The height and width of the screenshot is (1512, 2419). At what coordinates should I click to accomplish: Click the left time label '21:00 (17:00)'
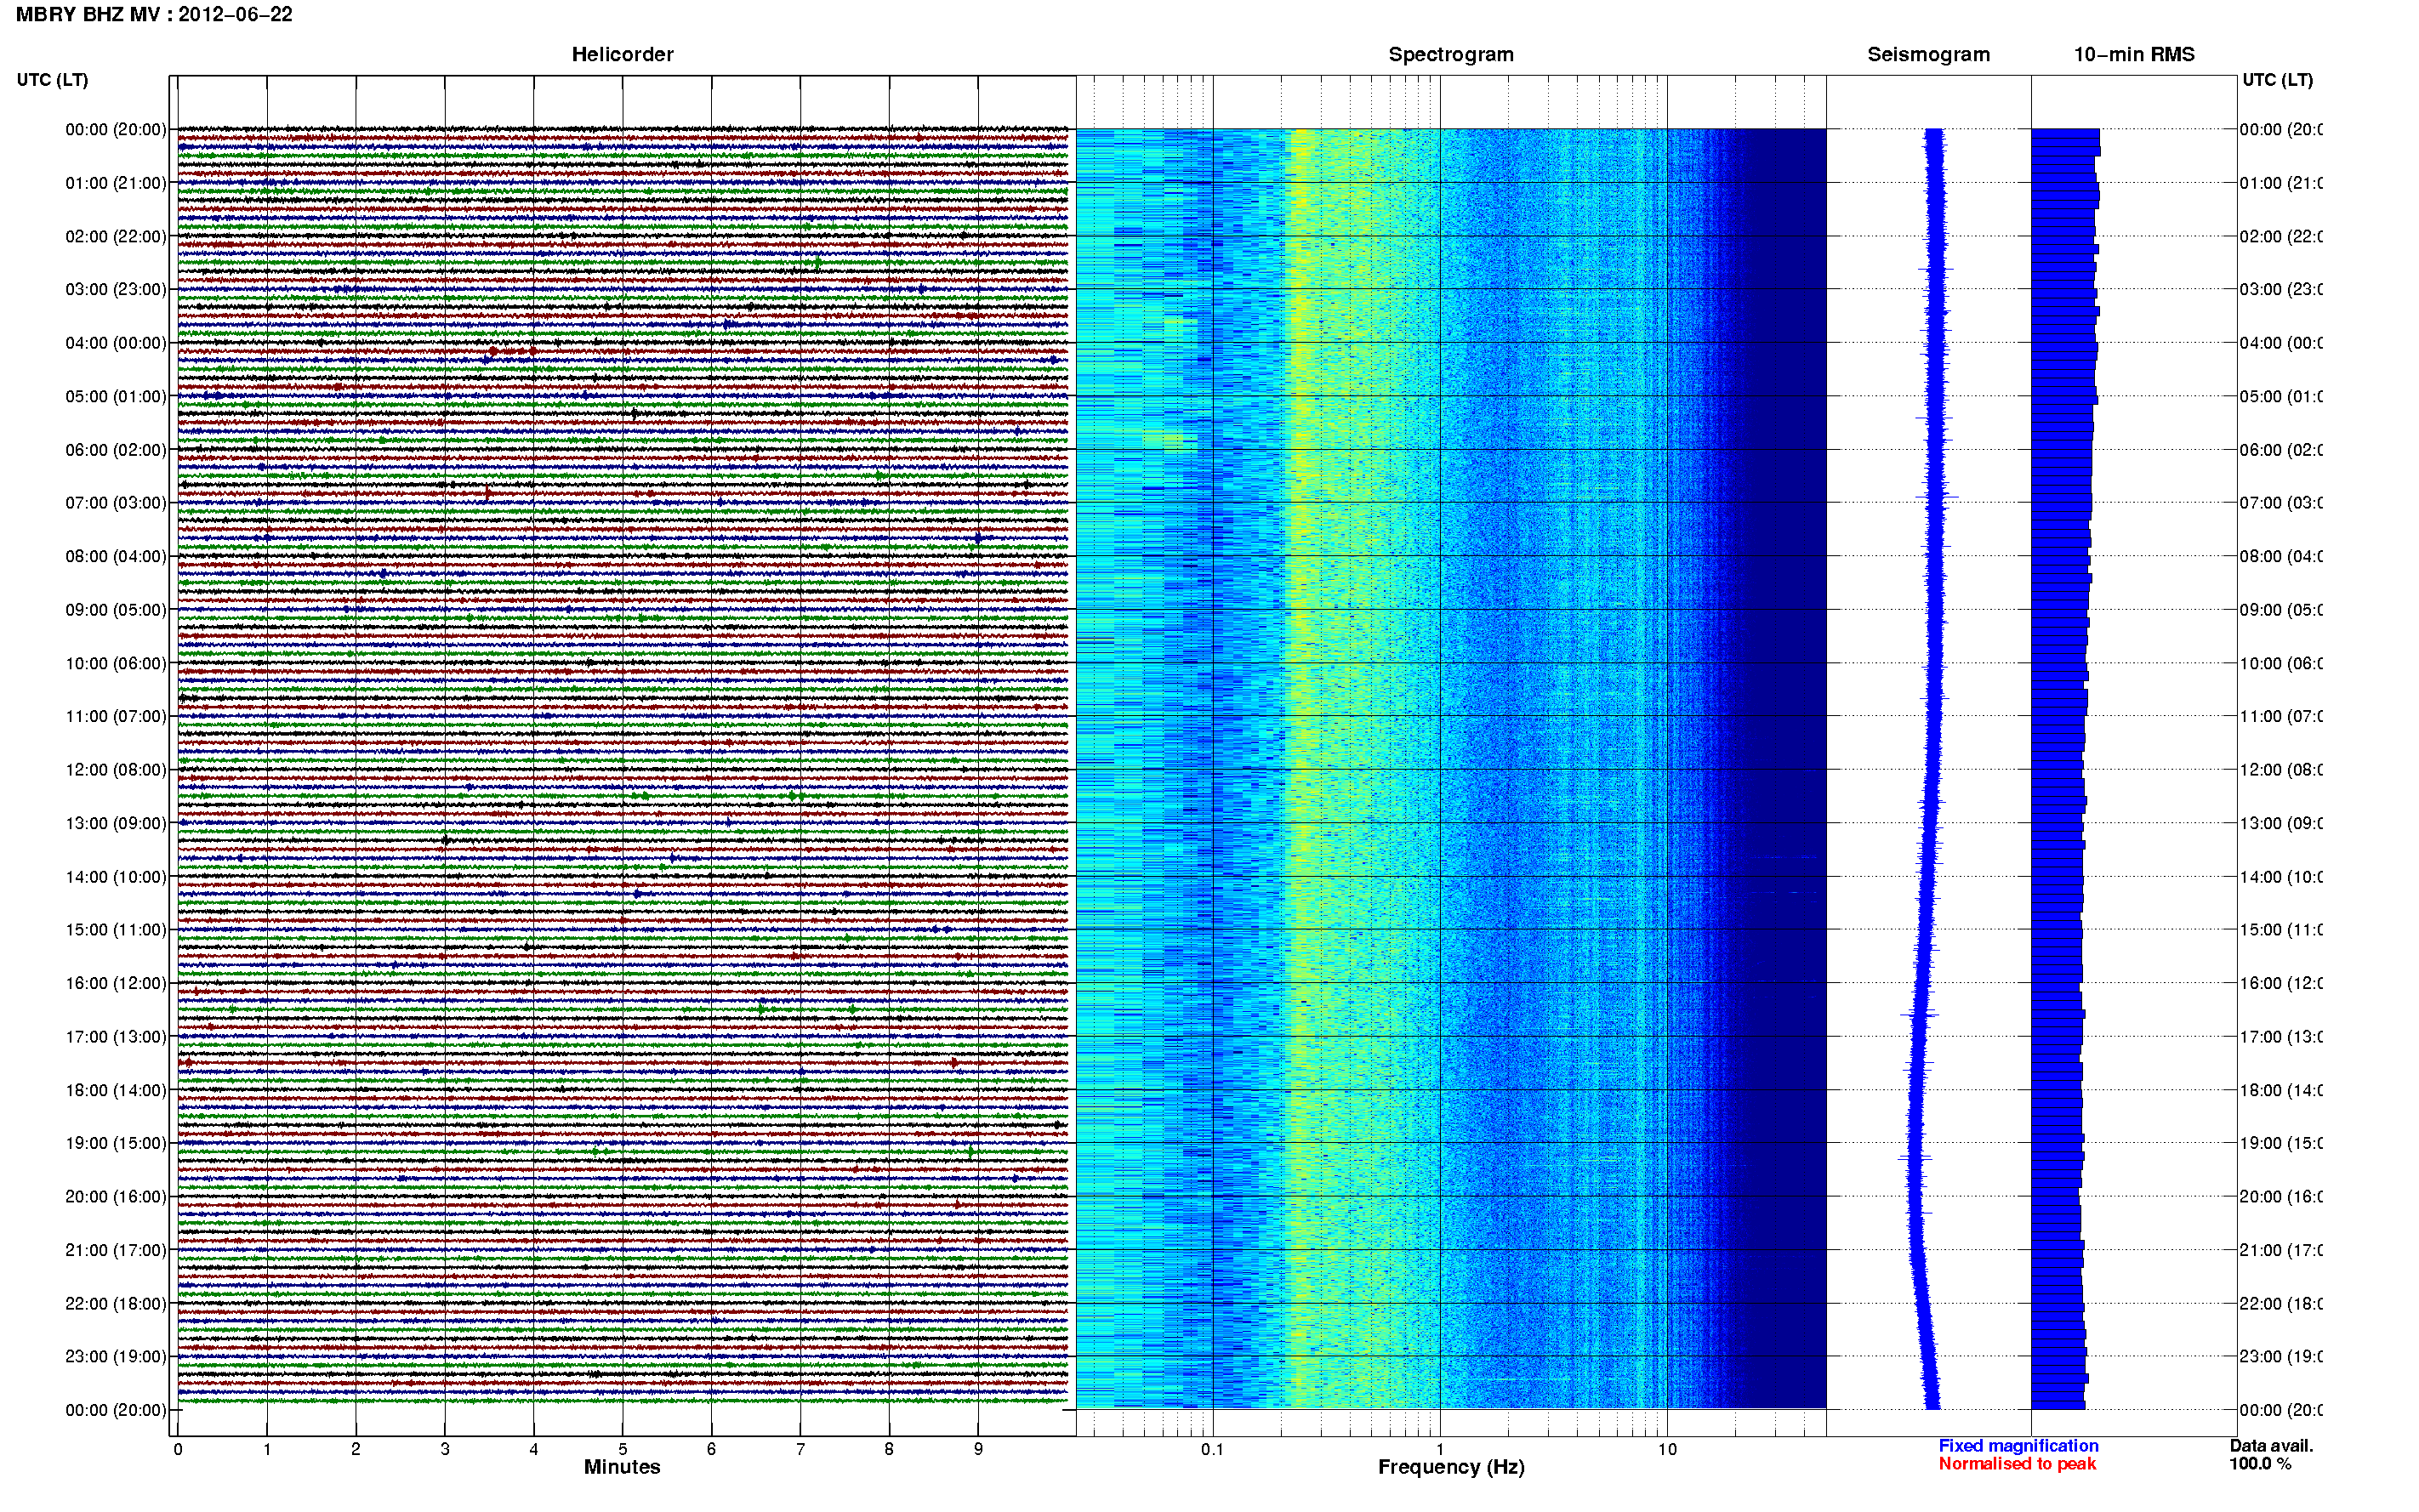116,1250
